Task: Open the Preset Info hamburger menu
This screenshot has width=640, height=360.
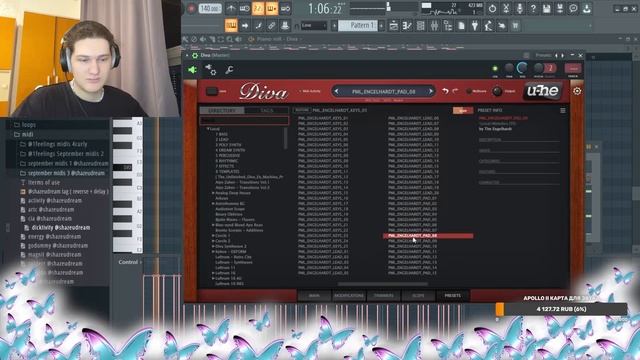Action: [563, 110]
